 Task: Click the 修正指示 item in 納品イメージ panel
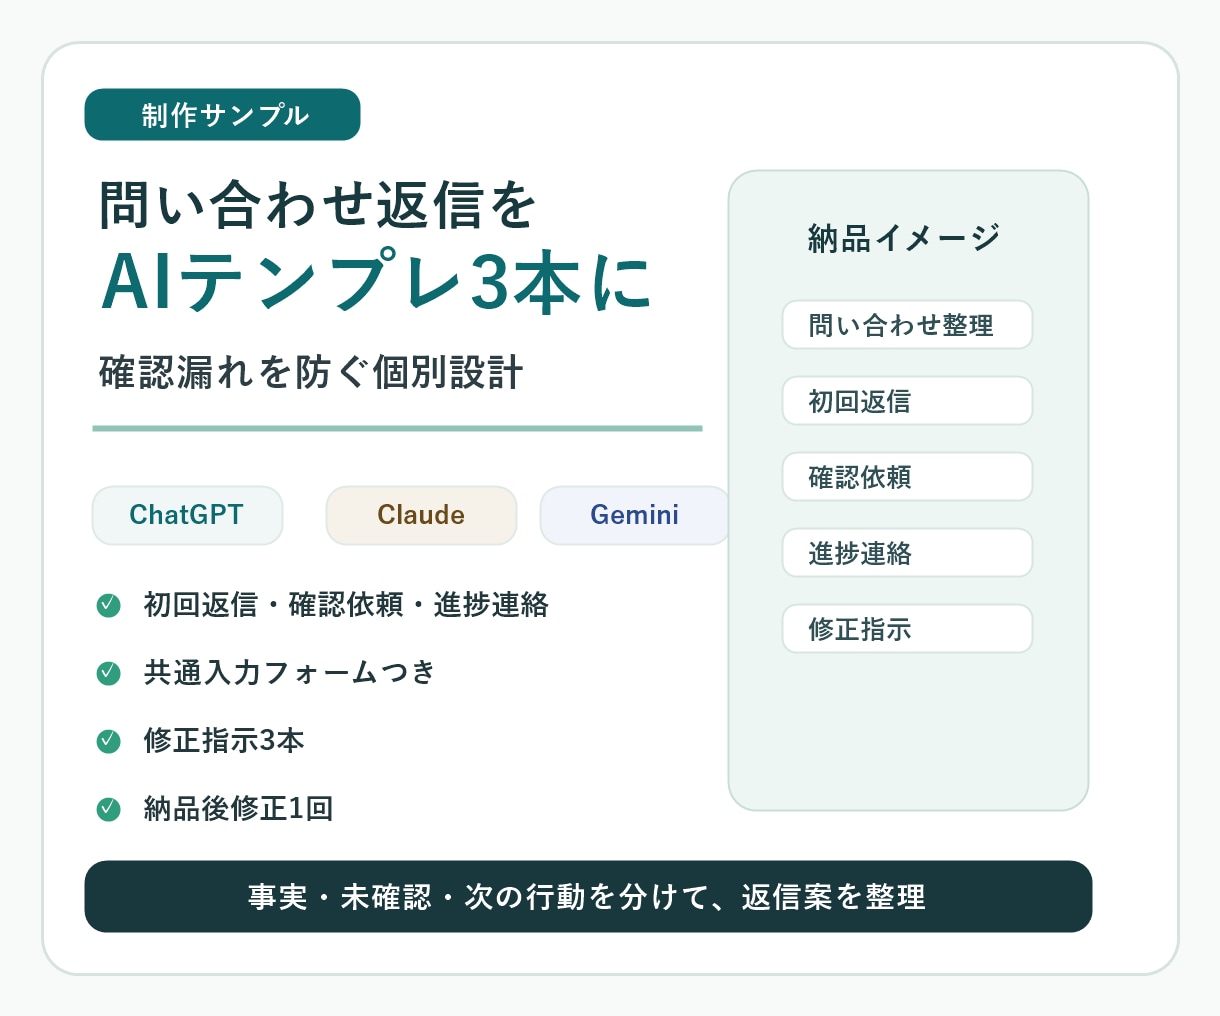tap(907, 629)
